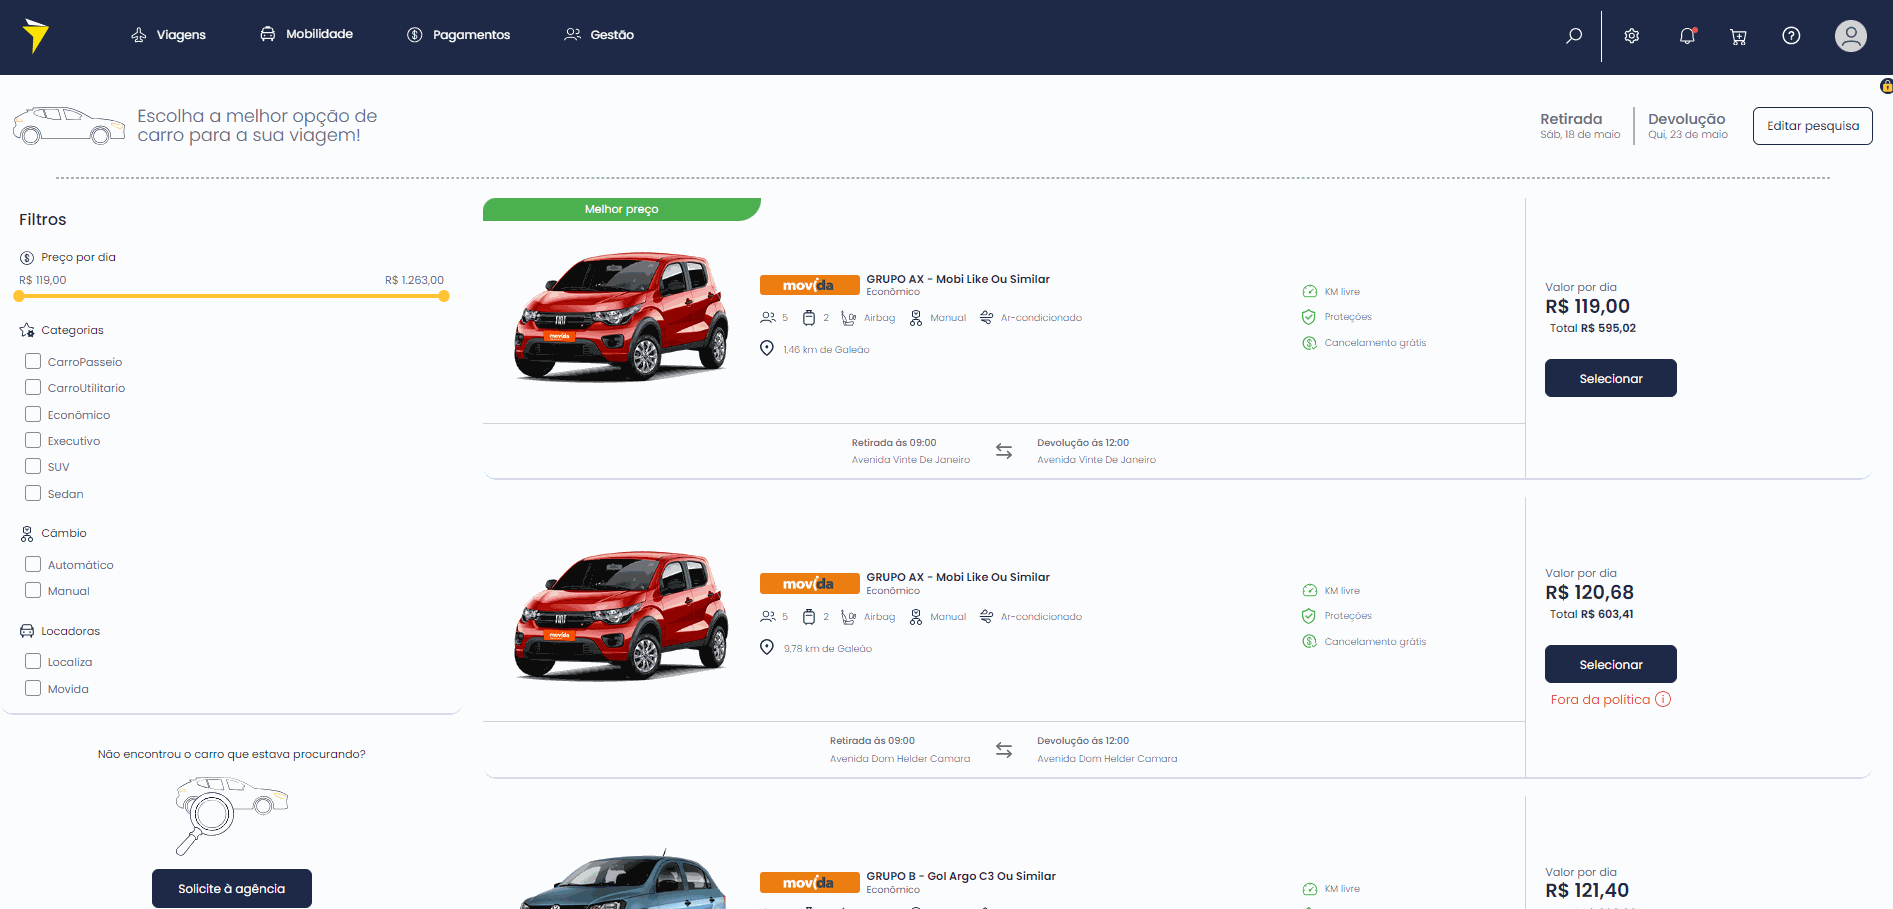Click the first red Mobi car thumbnail
This screenshot has width=1893, height=909.
(621, 317)
